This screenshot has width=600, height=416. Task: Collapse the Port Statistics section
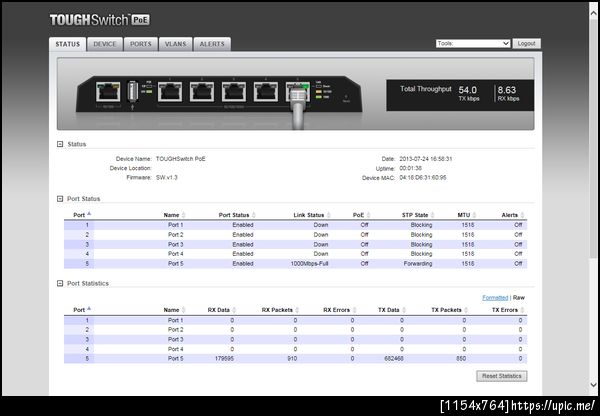click(60, 283)
